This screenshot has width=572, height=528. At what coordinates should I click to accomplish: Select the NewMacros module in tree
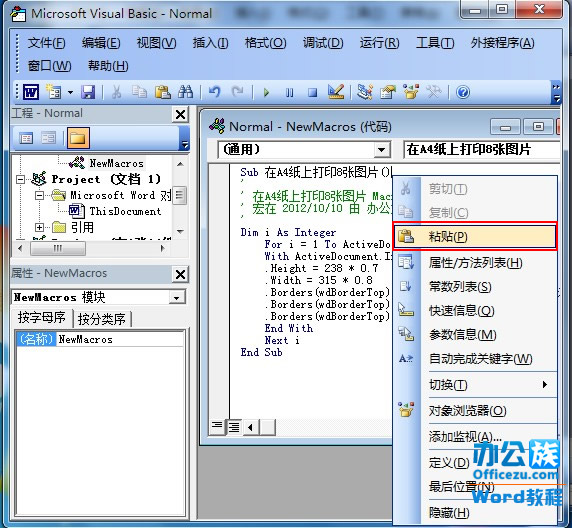(116, 163)
